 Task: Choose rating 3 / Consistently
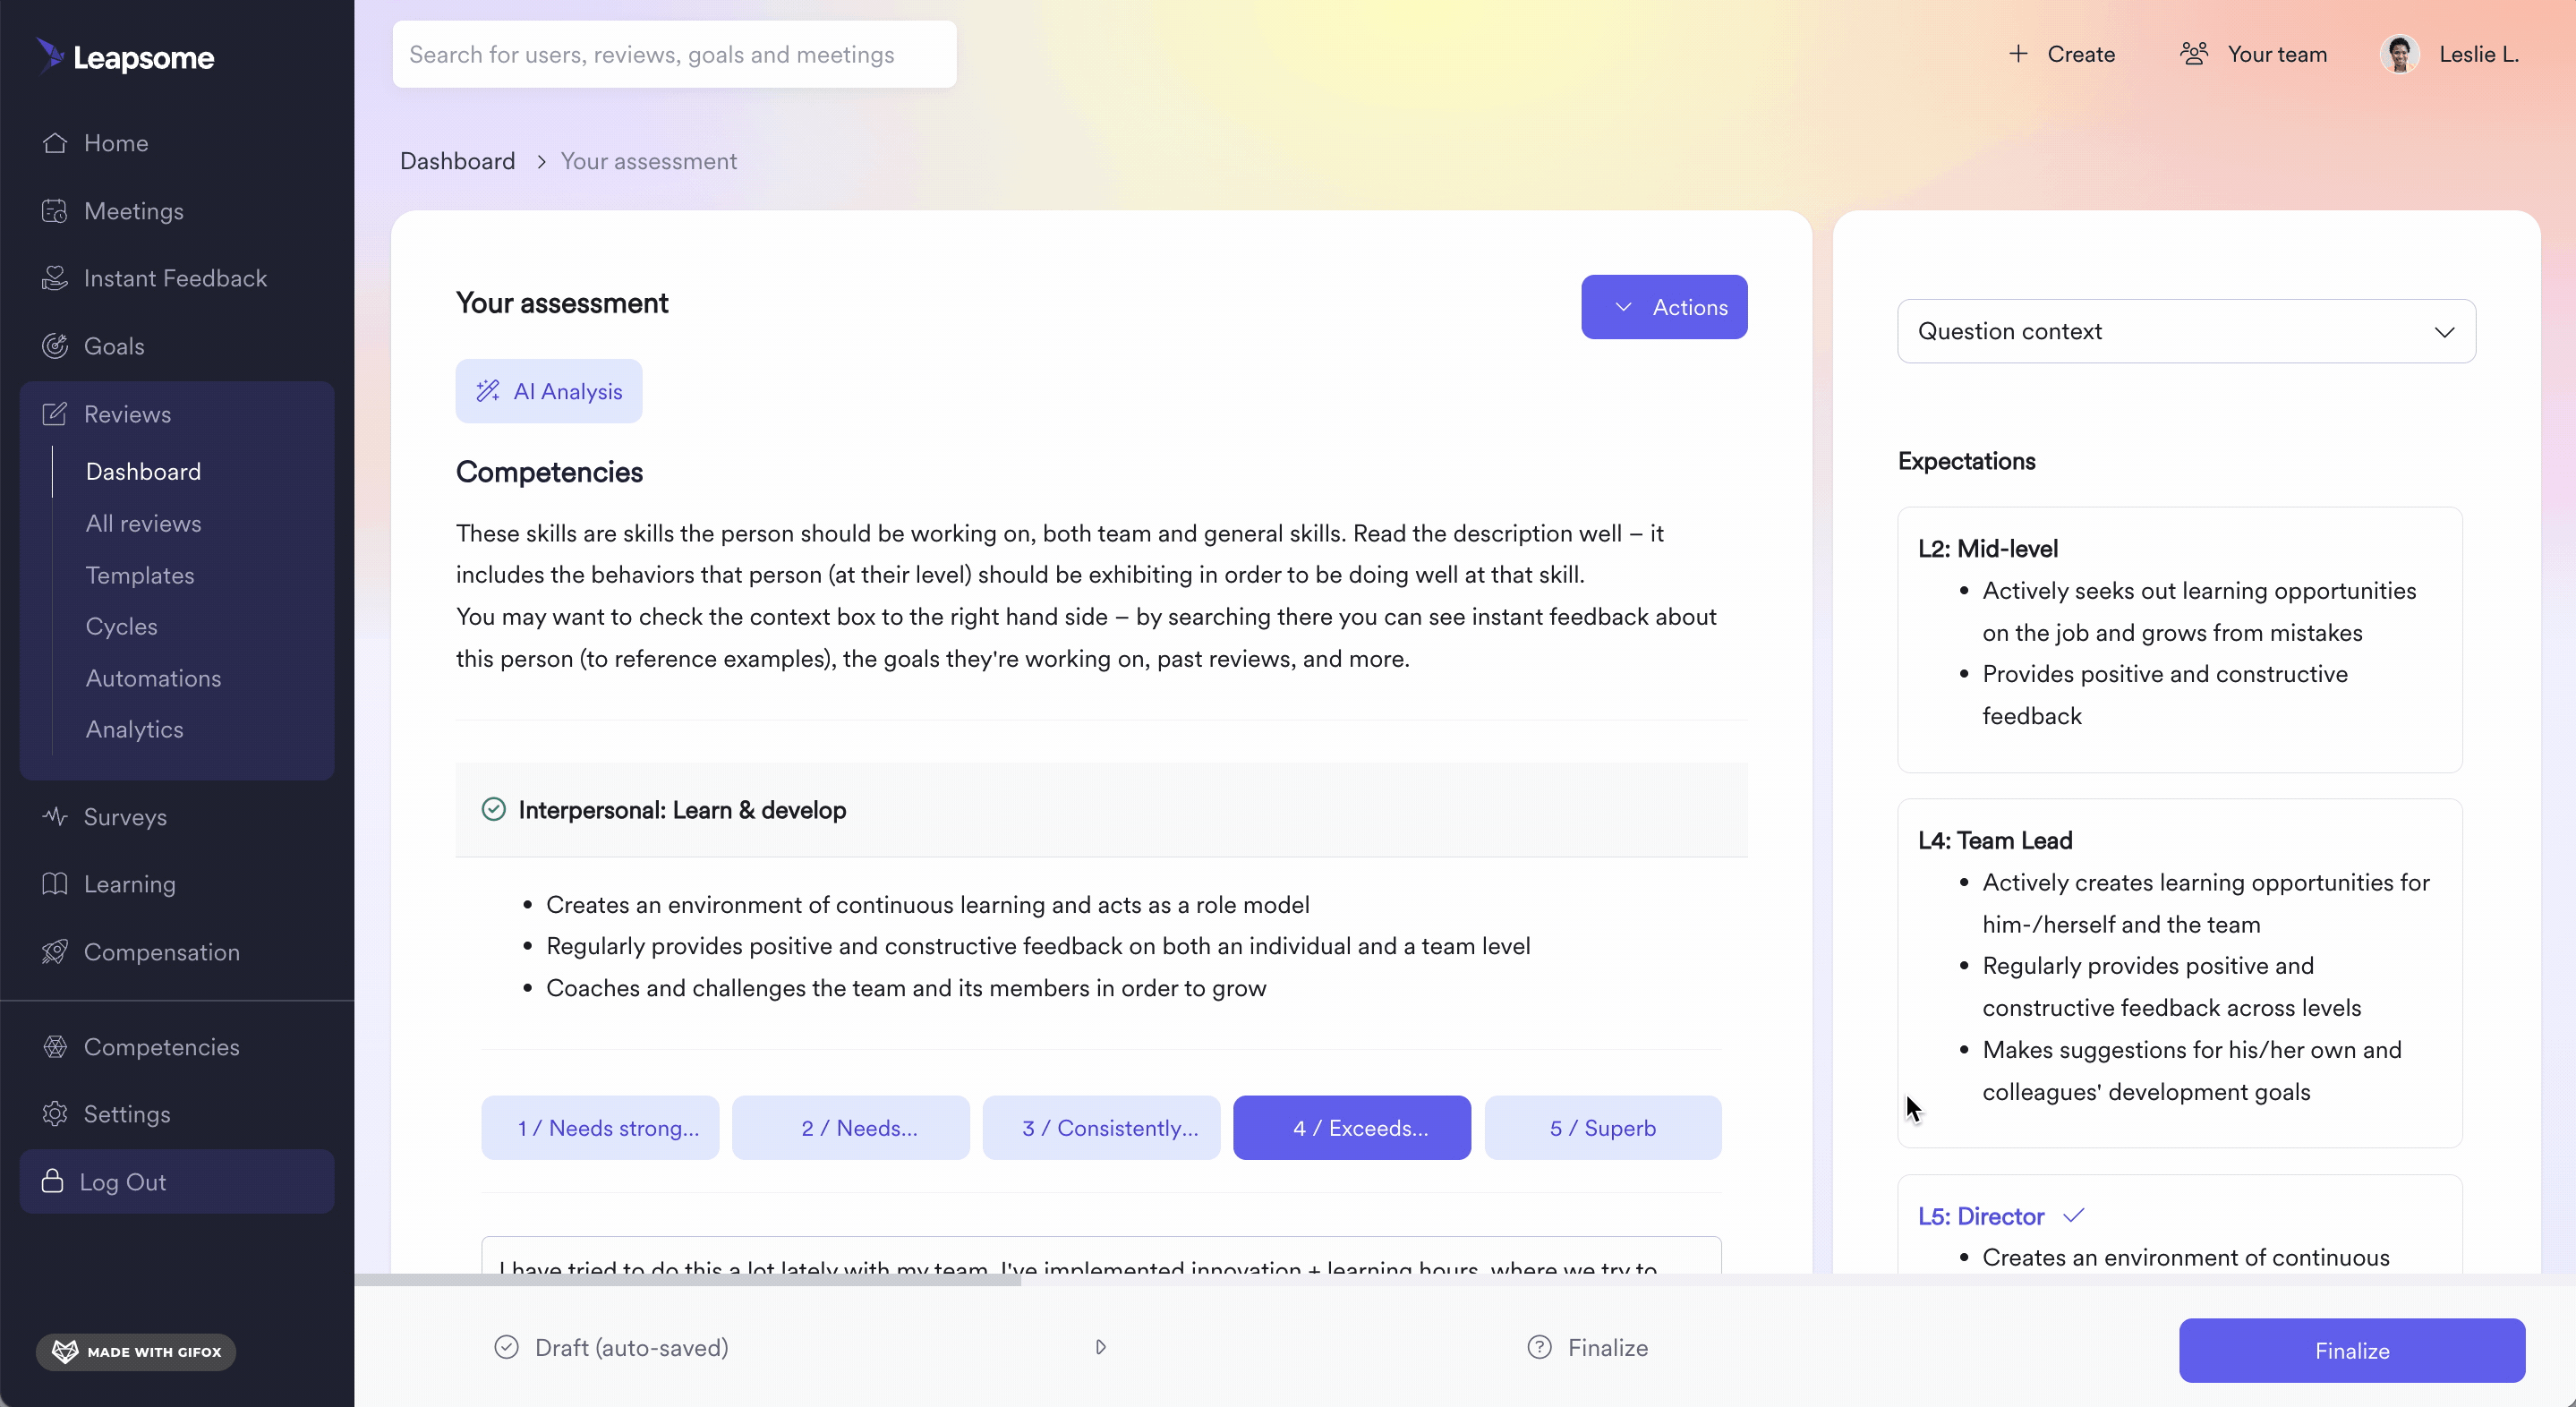[x=1101, y=1128]
